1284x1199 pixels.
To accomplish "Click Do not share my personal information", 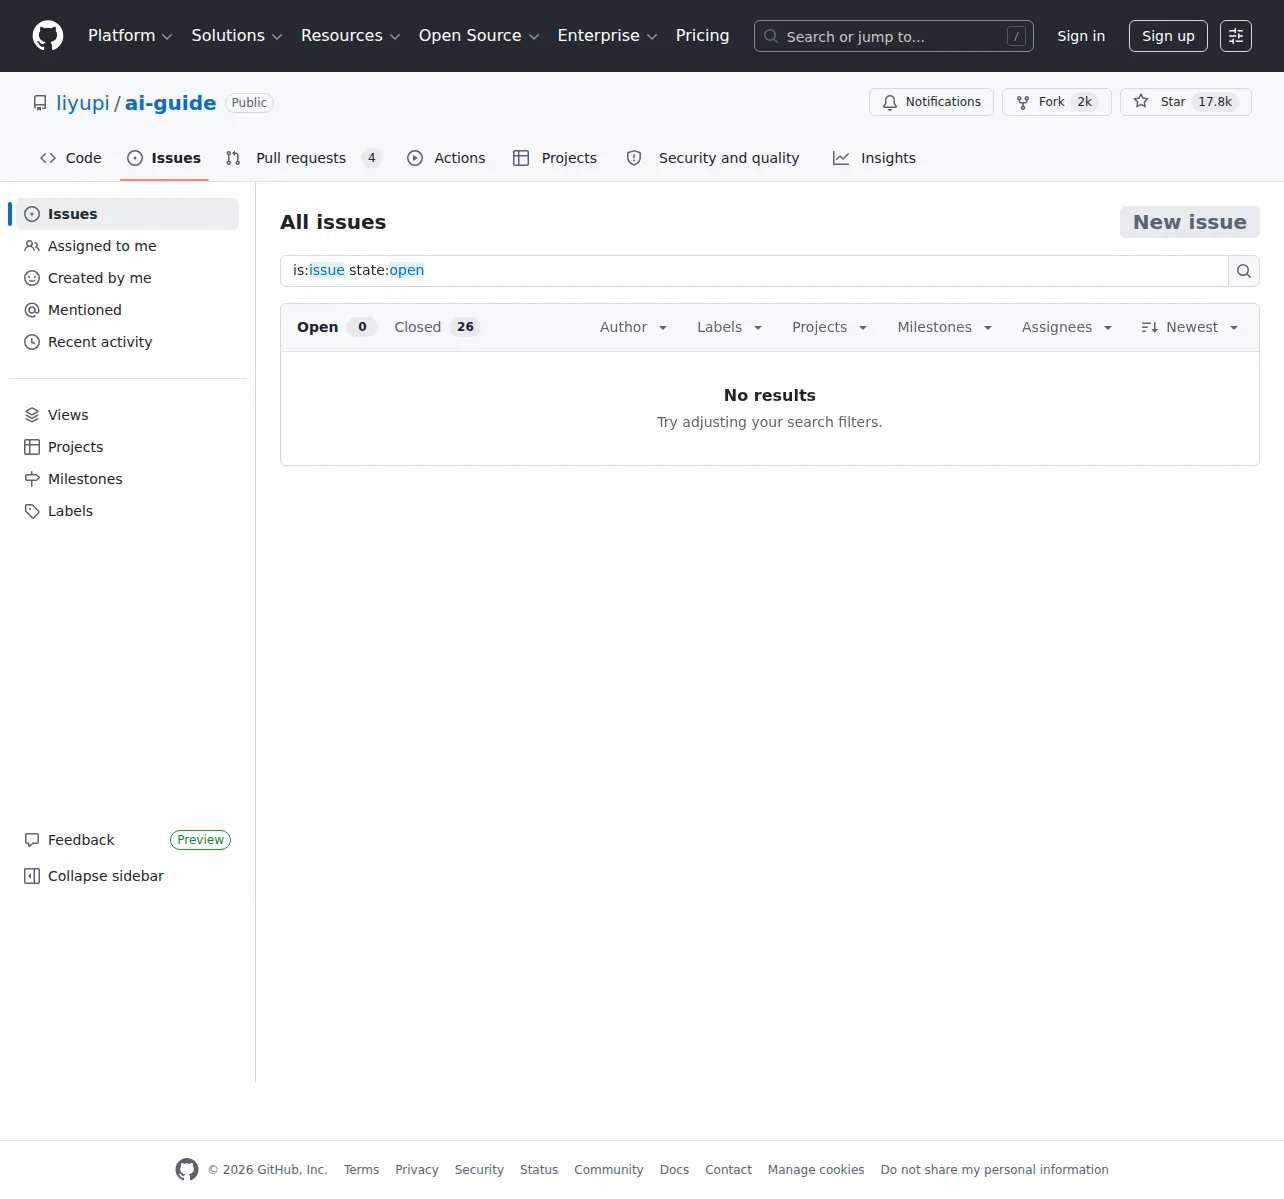I will coord(994,1169).
